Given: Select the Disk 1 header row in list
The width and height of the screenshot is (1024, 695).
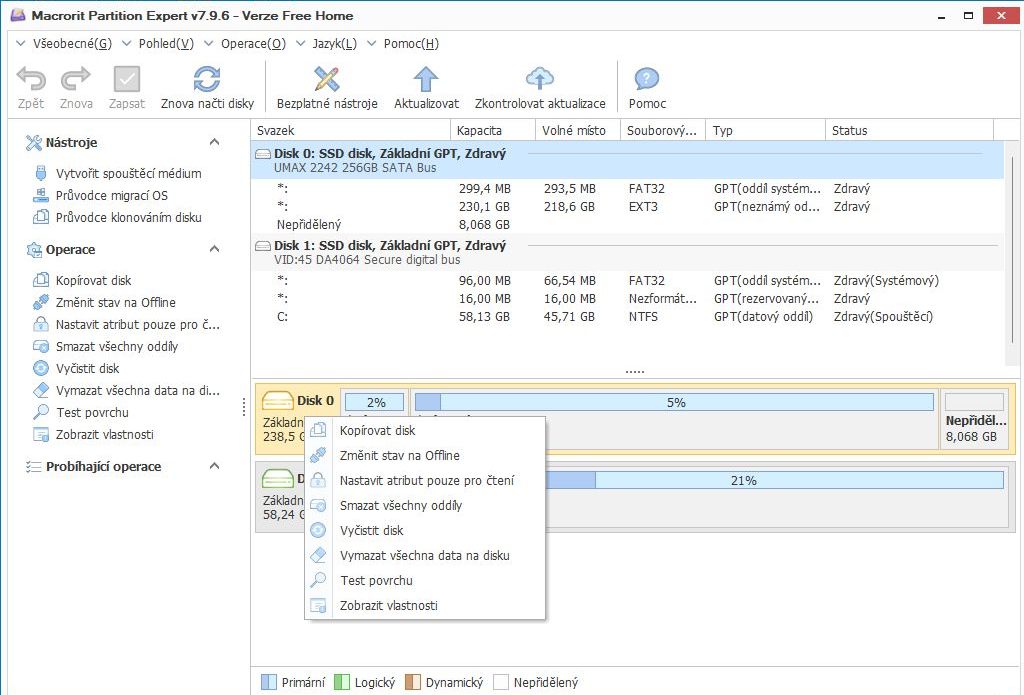Looking at the screenshot, I should [x=390, y=245].
